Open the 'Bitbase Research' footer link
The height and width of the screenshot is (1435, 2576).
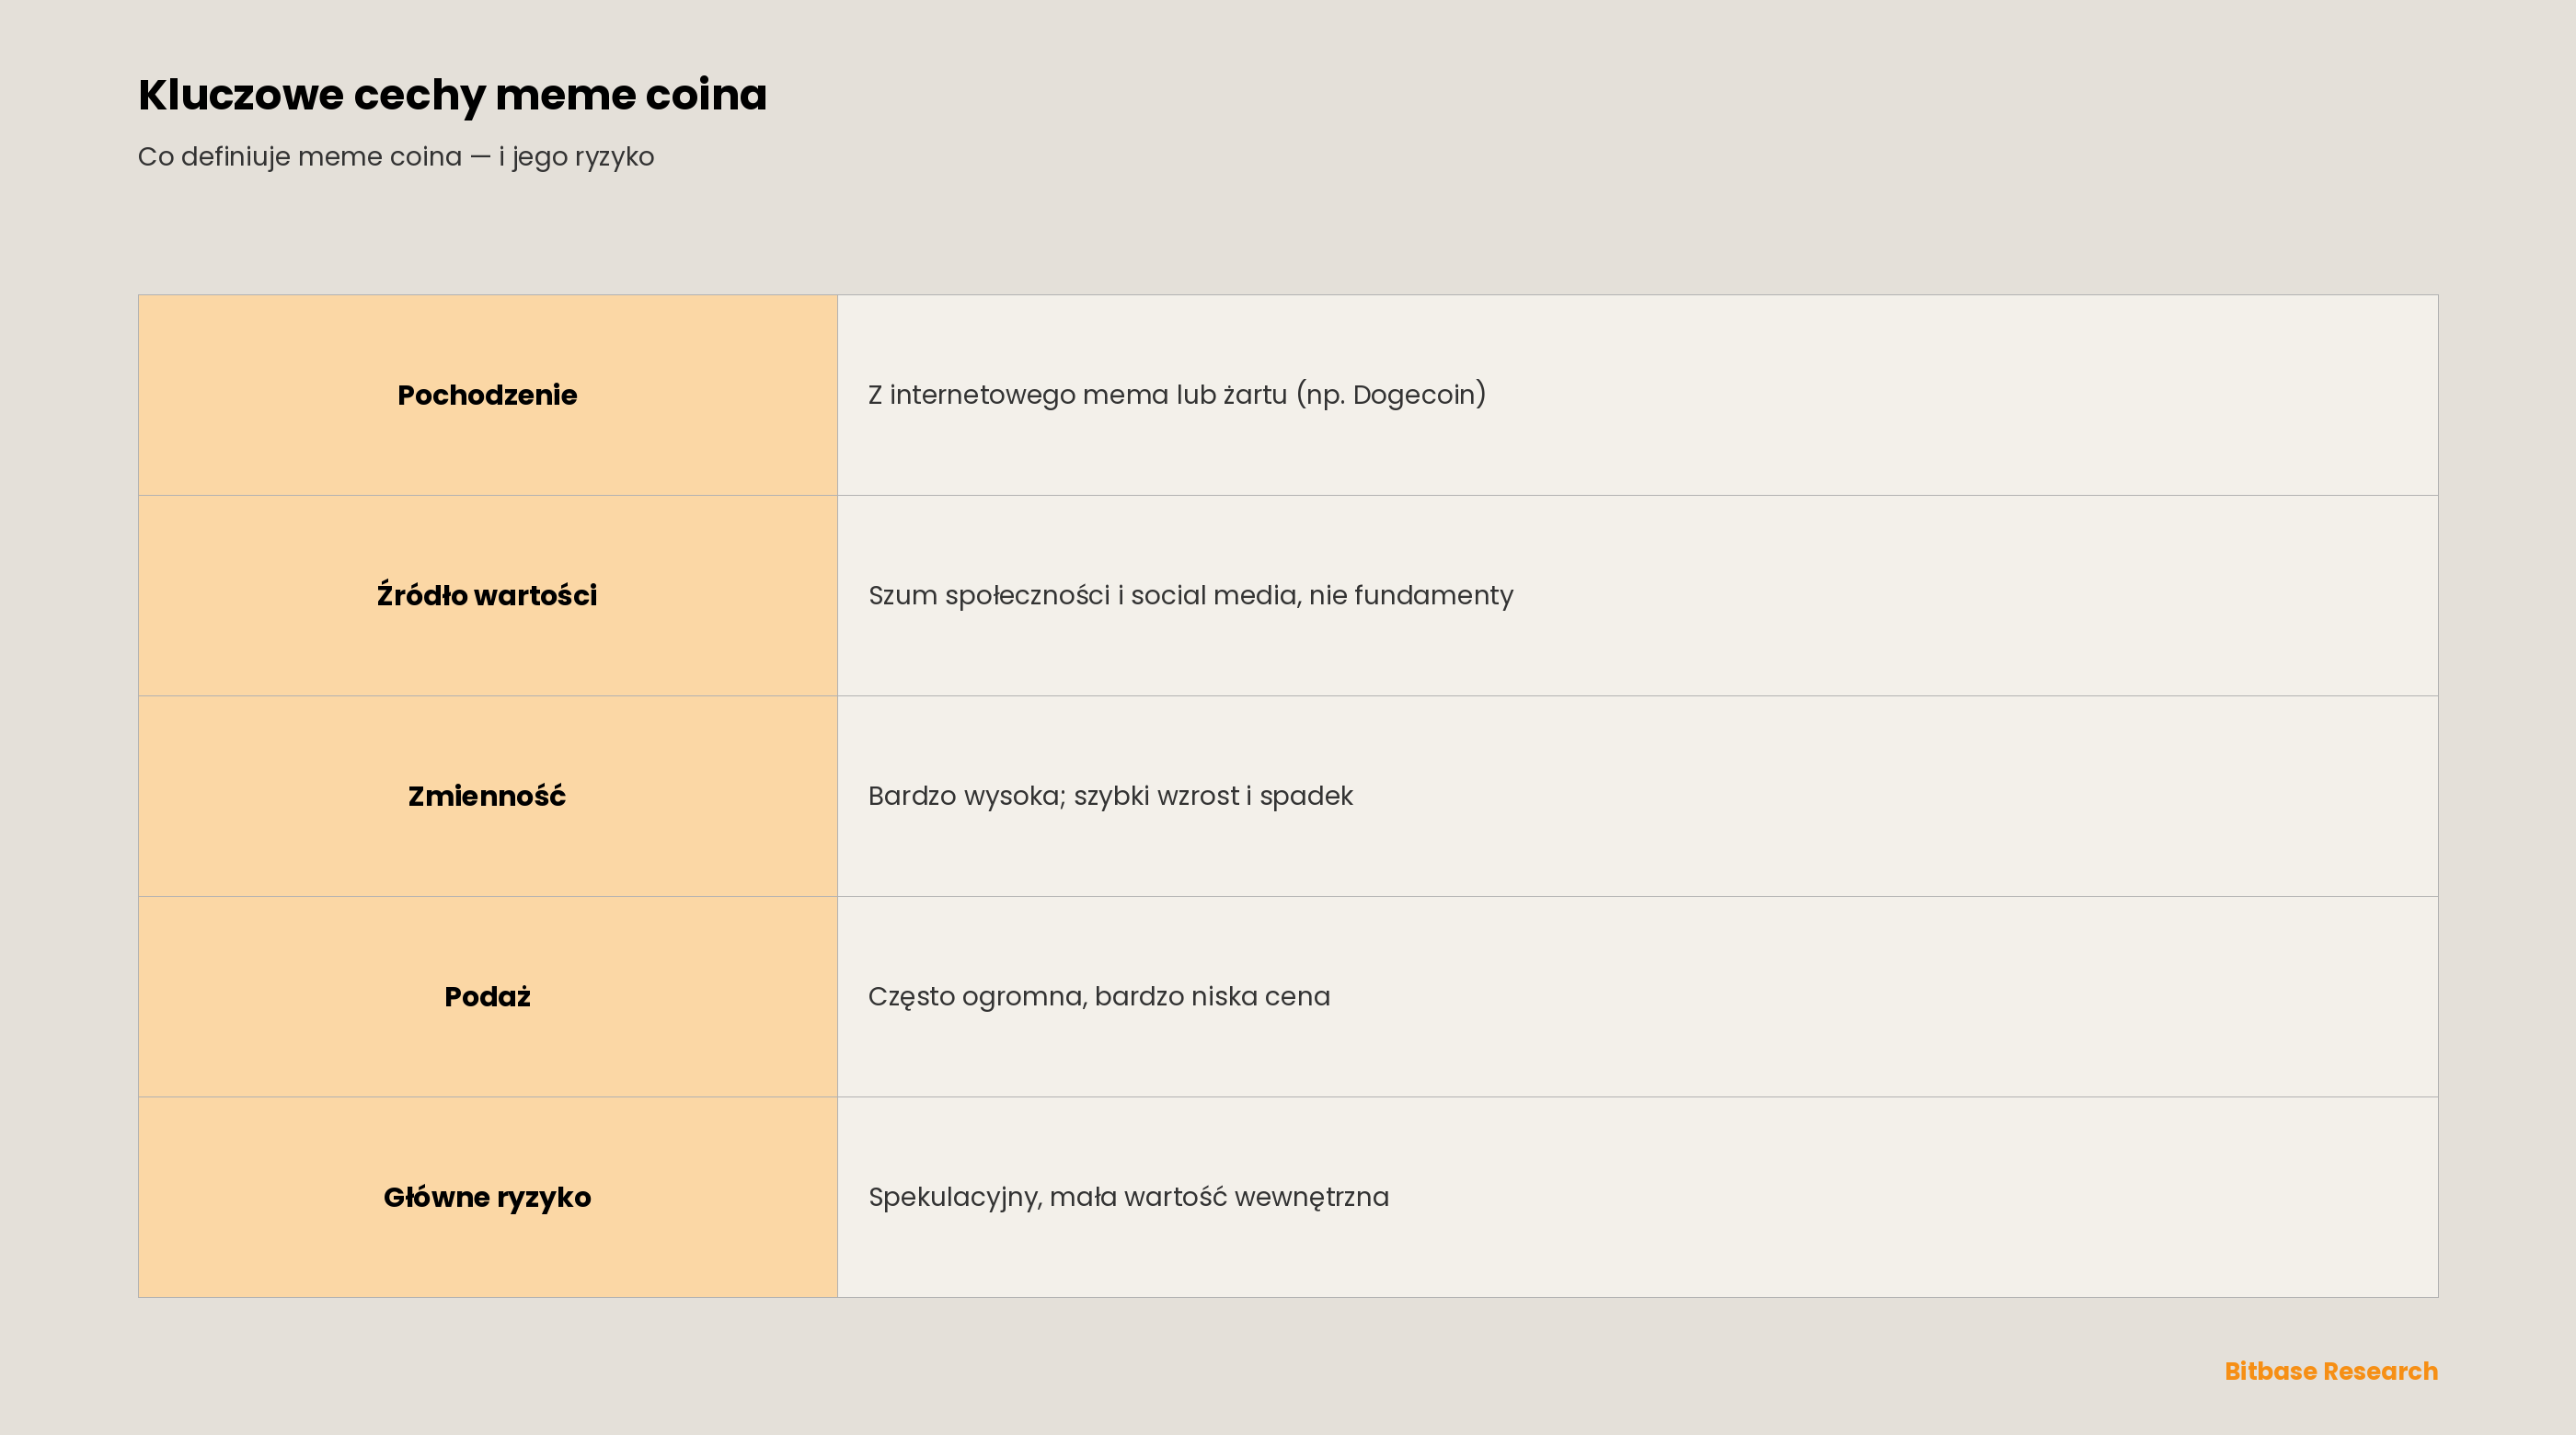(2331, 1371)
